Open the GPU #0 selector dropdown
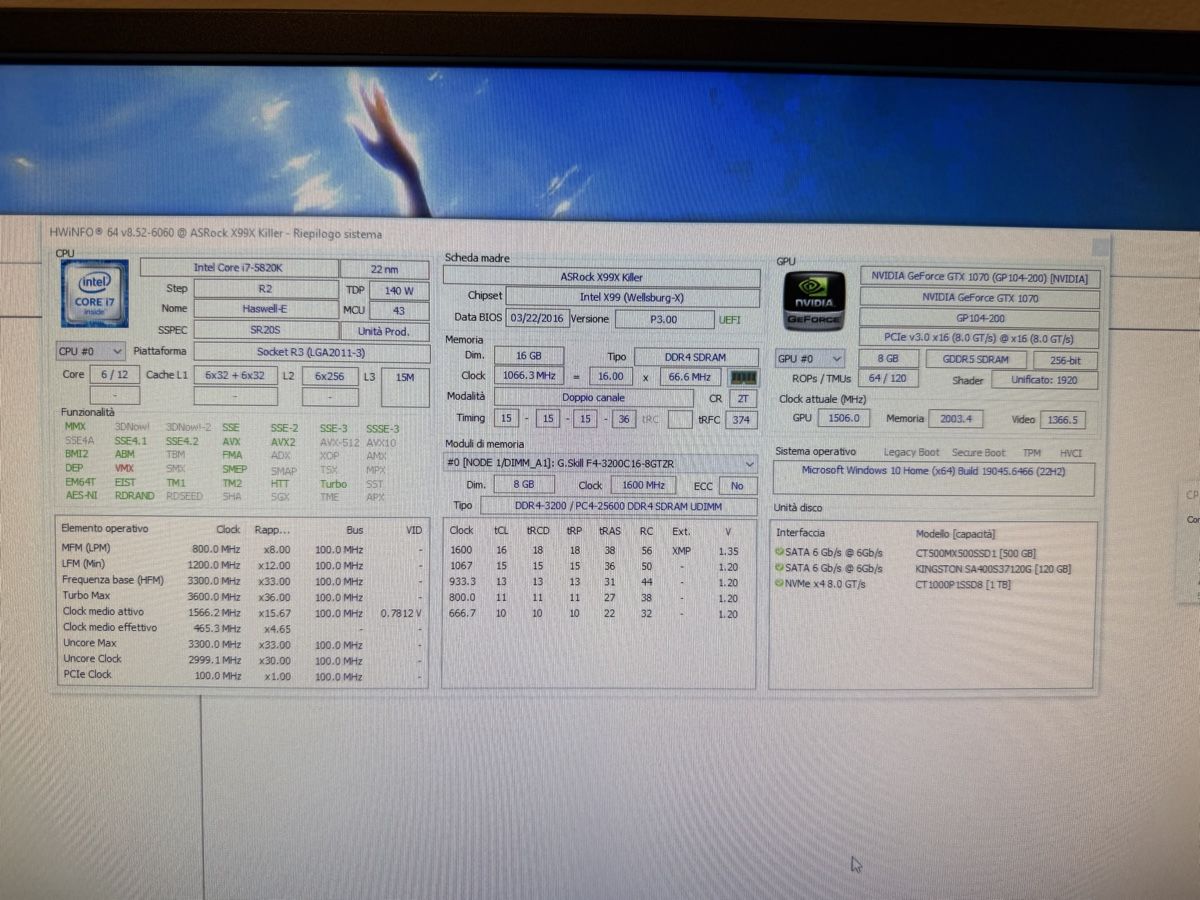This screenshot has width=1200, height=900. pos(810,359)
